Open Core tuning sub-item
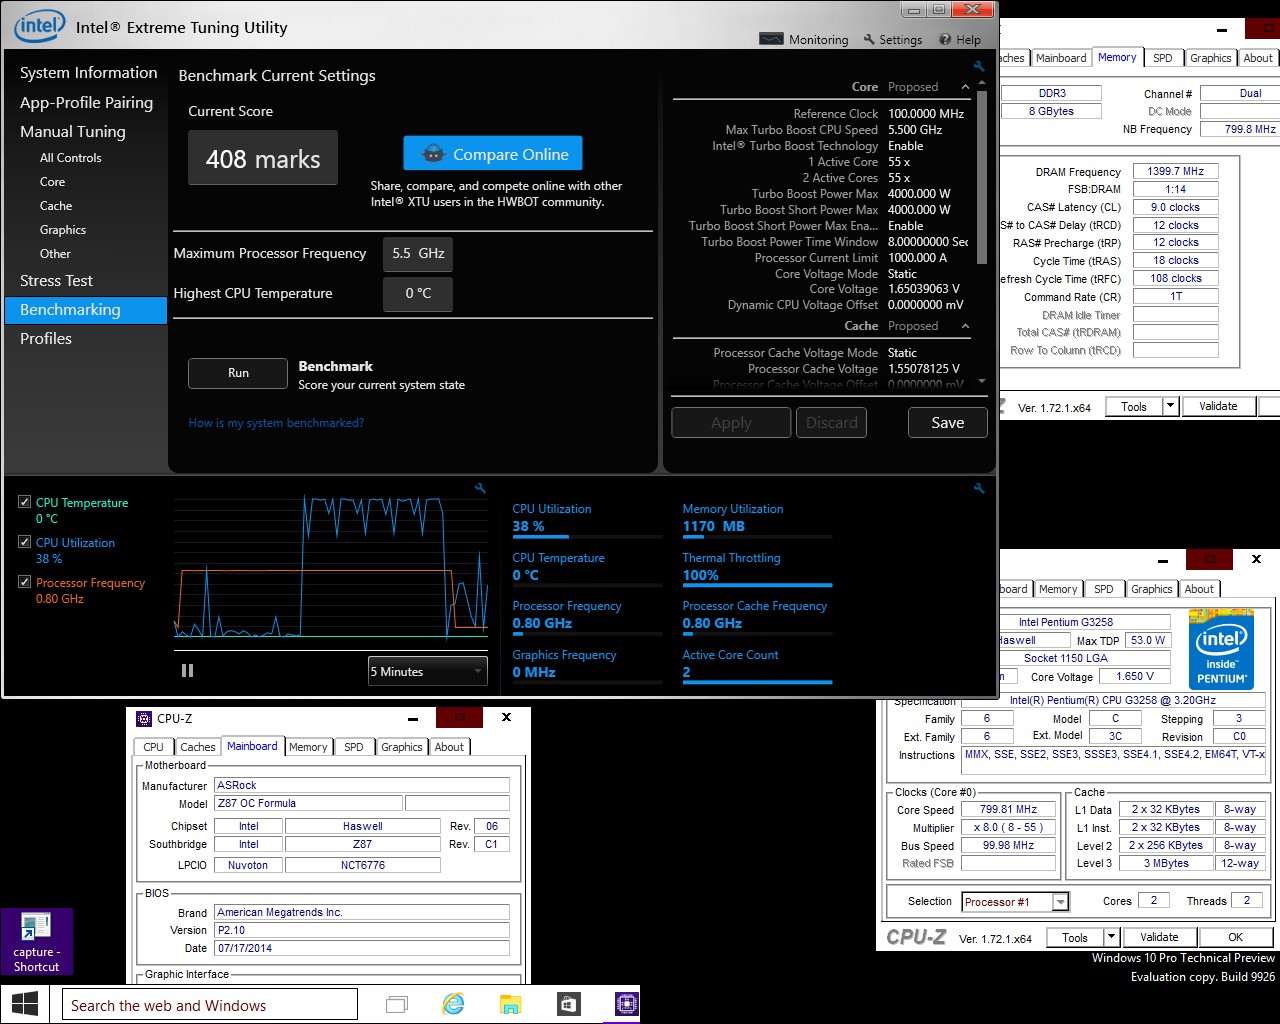Image resolution: width=1280 pixels, height=1024 pixels. [x=53, y=182]
